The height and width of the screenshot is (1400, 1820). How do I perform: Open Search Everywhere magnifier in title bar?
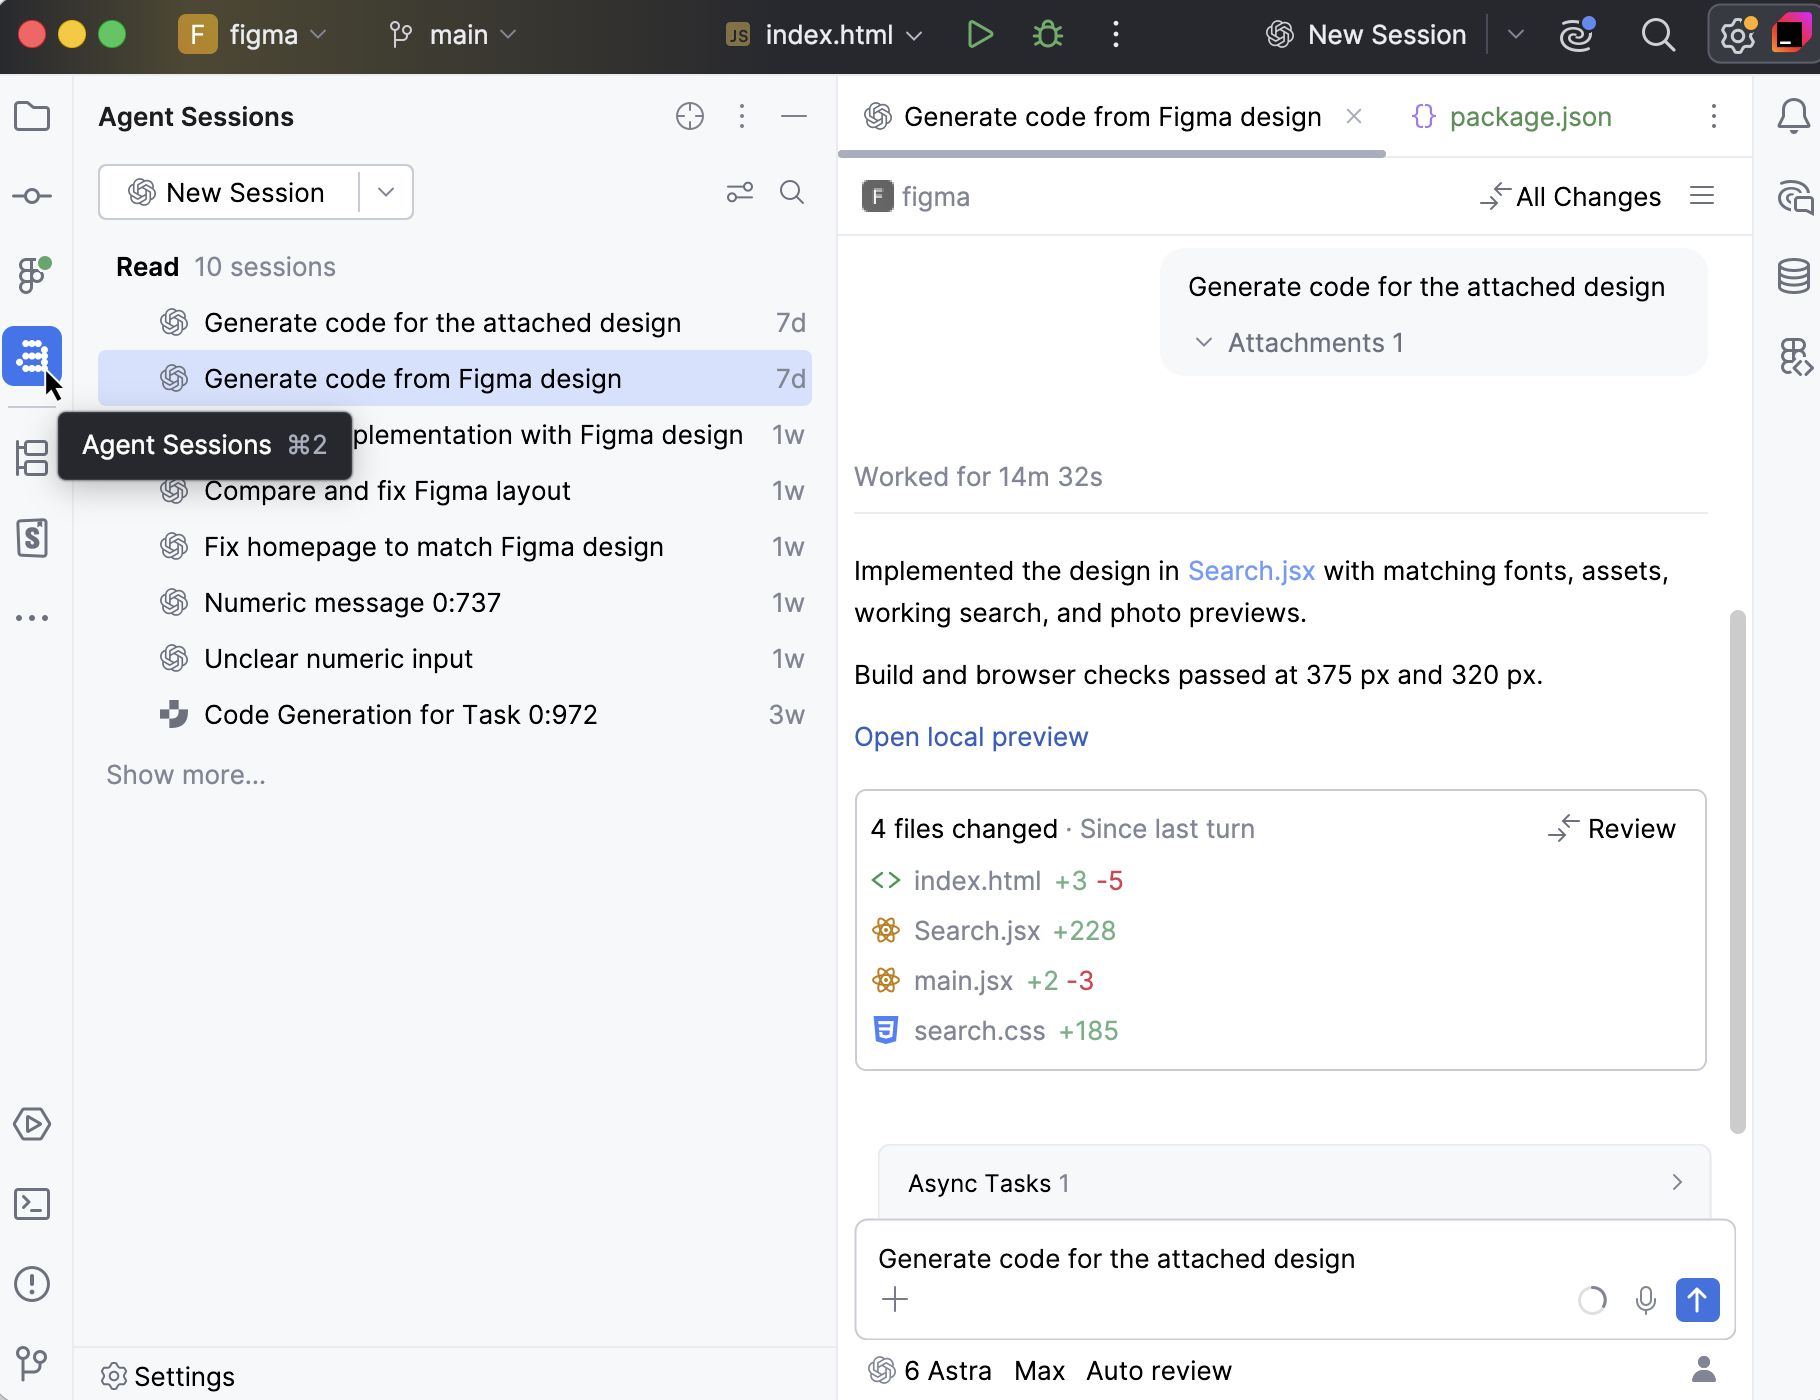pos(1658,35)
